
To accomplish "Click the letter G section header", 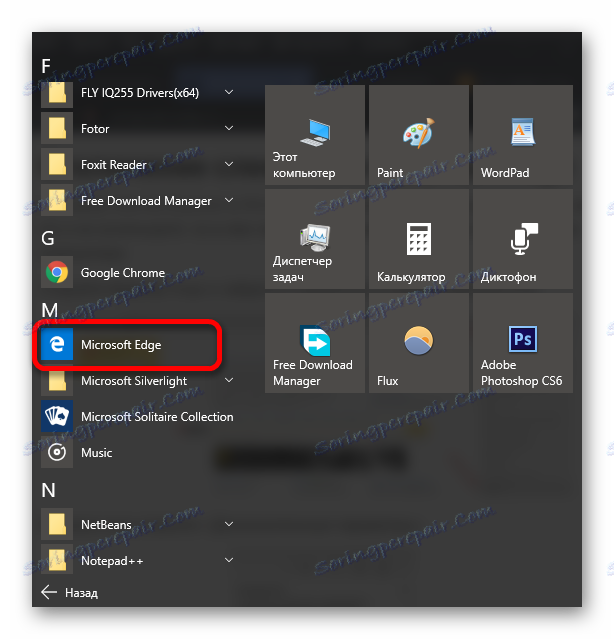I will 48,238.
